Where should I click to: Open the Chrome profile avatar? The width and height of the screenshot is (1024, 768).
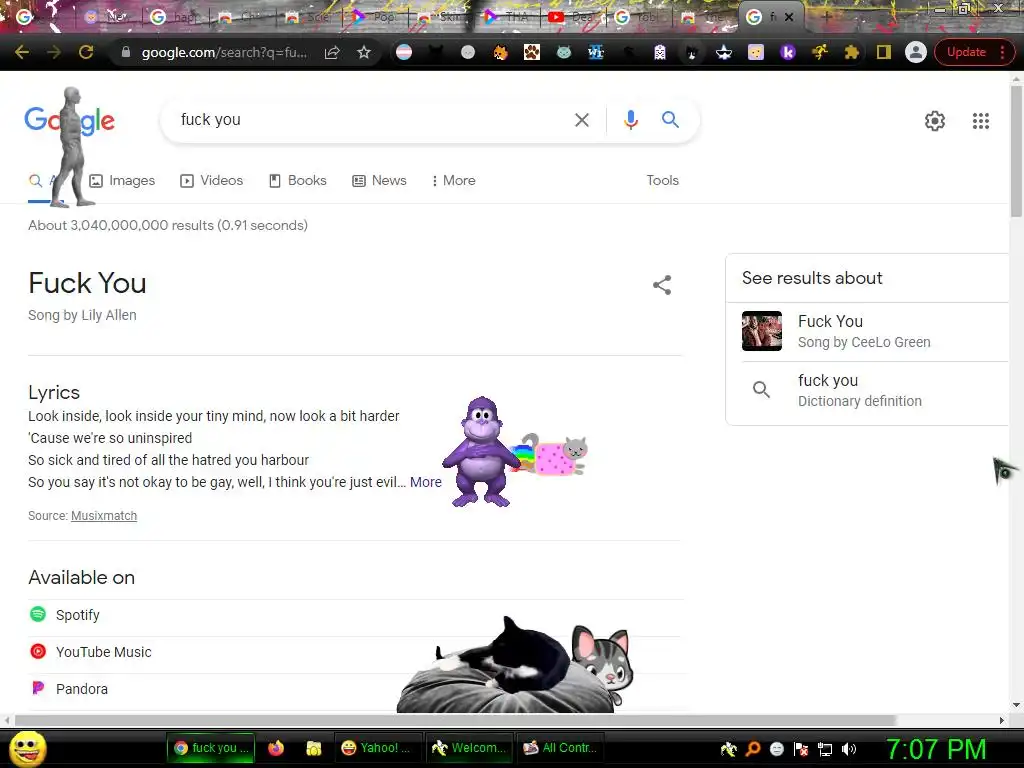[x=916, y=52]
